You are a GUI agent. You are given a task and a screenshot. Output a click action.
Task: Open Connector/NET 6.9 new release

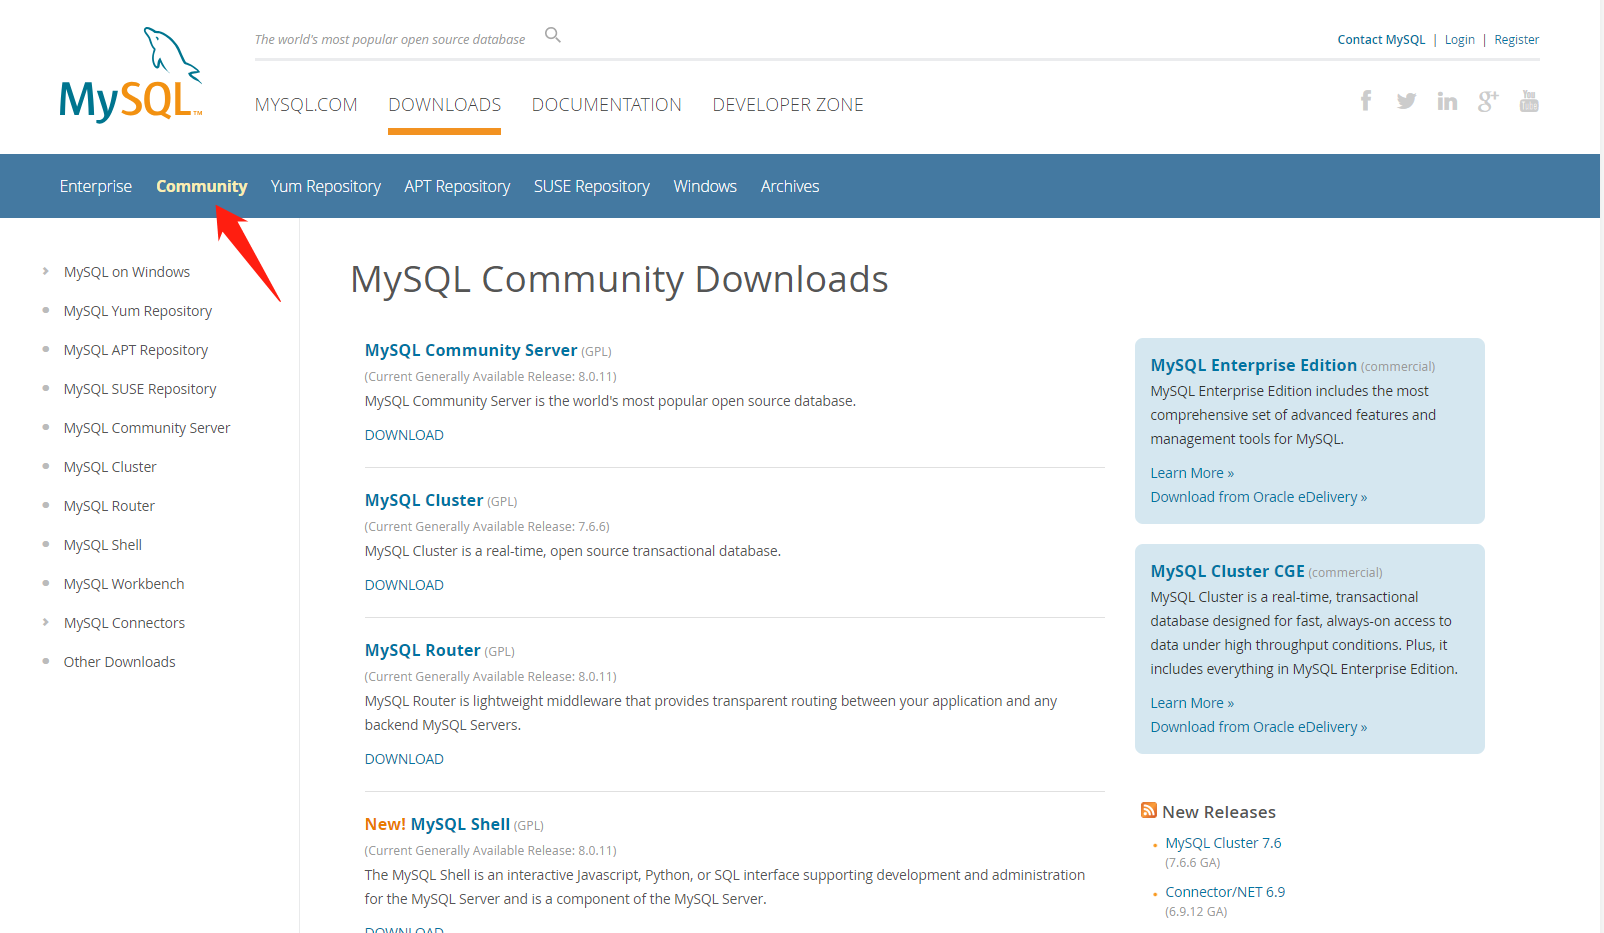point(1225,892)
